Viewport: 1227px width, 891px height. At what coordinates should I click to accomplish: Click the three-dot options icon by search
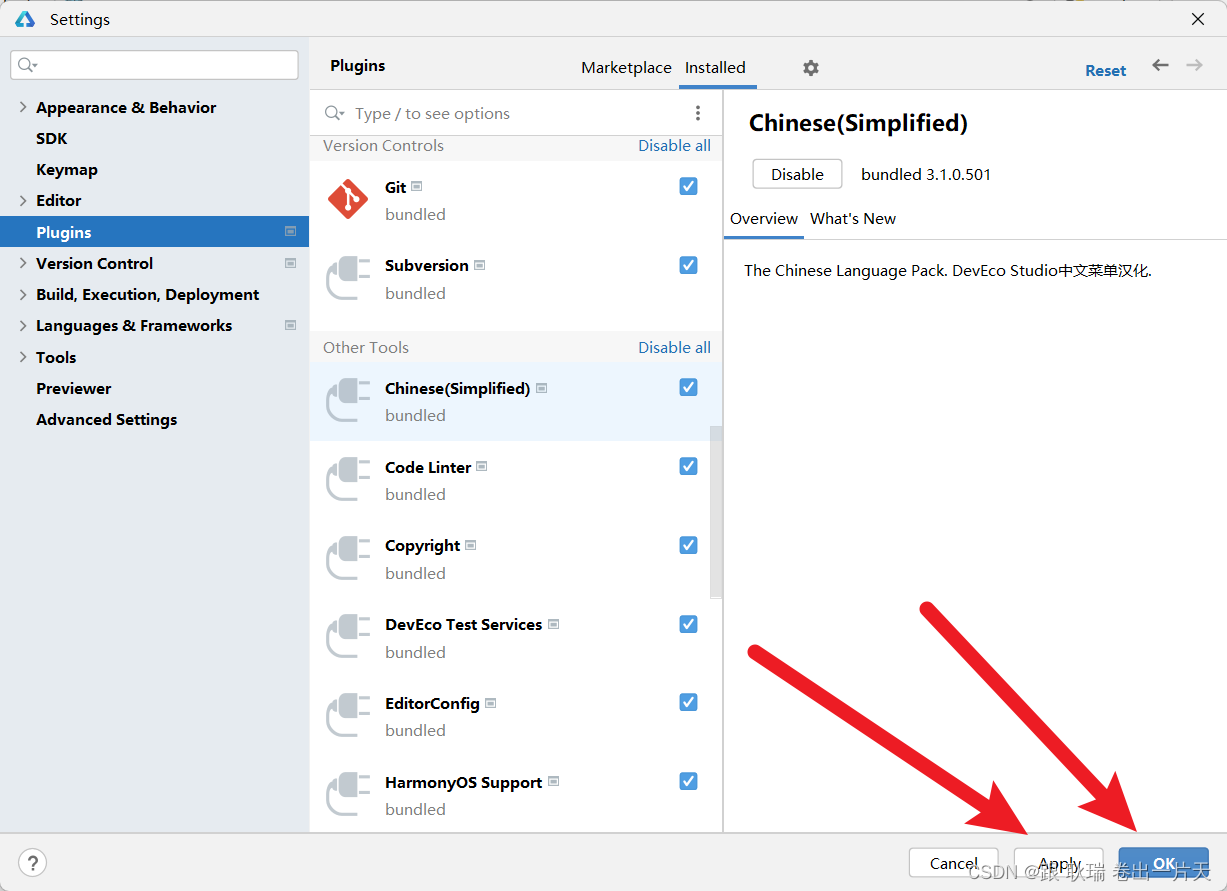pyautogui.click(x=698, y=113)
